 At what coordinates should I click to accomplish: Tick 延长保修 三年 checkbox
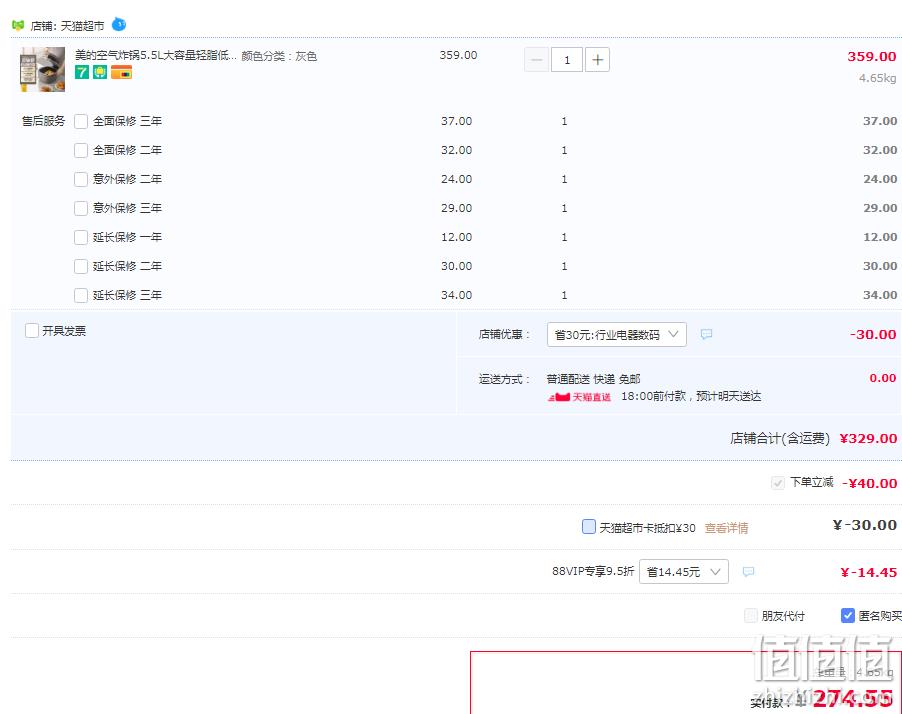coord(81,295)
